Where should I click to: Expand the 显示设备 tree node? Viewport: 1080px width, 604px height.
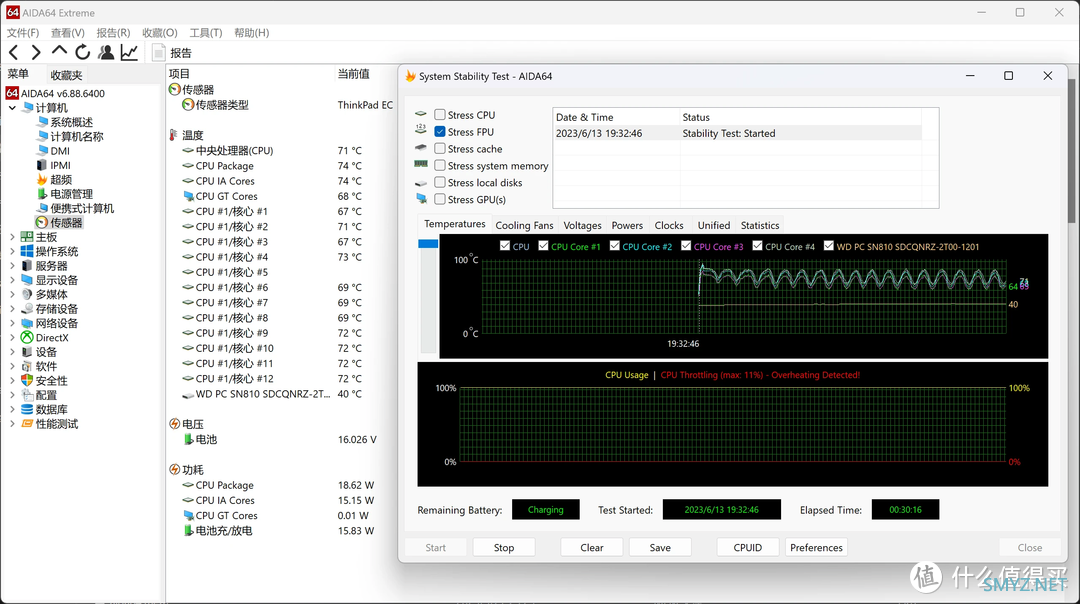(12, 280)
